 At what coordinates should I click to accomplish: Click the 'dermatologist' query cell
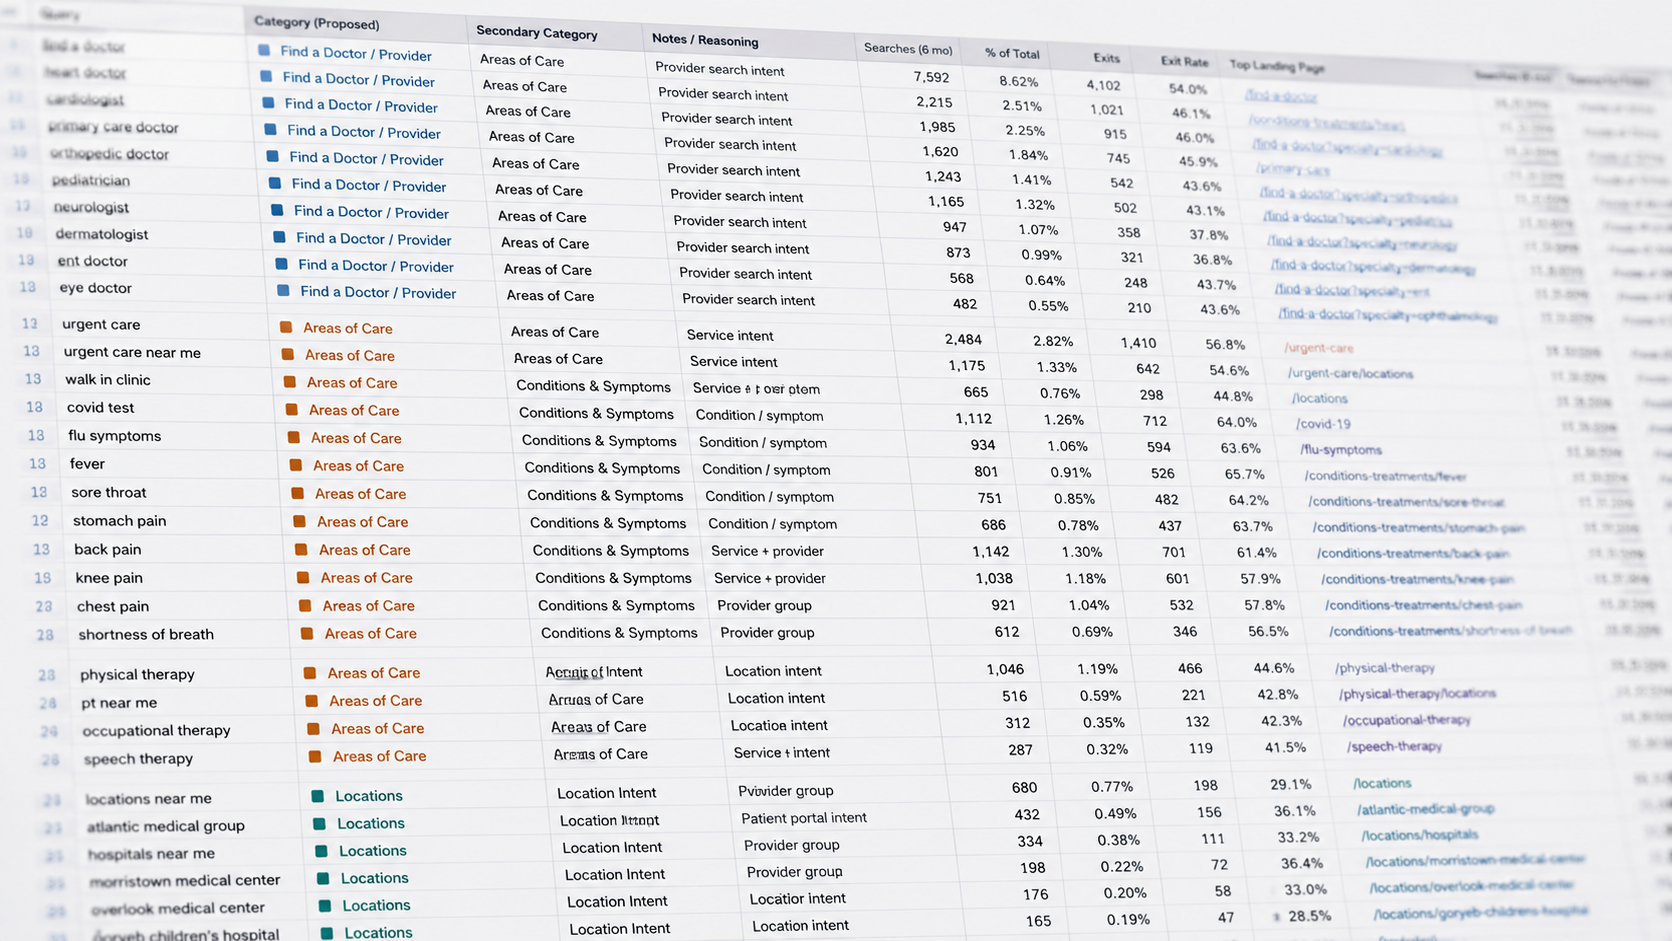pyautogui.click(x=102, y=234)
